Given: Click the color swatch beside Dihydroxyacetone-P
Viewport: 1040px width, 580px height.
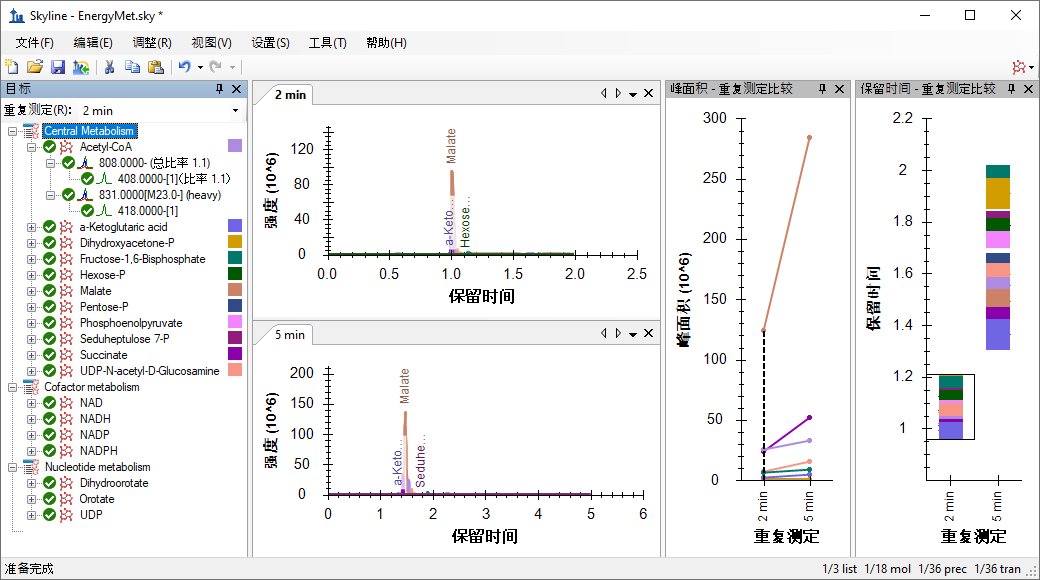Looking at the screenshot, I should point(235,242).
